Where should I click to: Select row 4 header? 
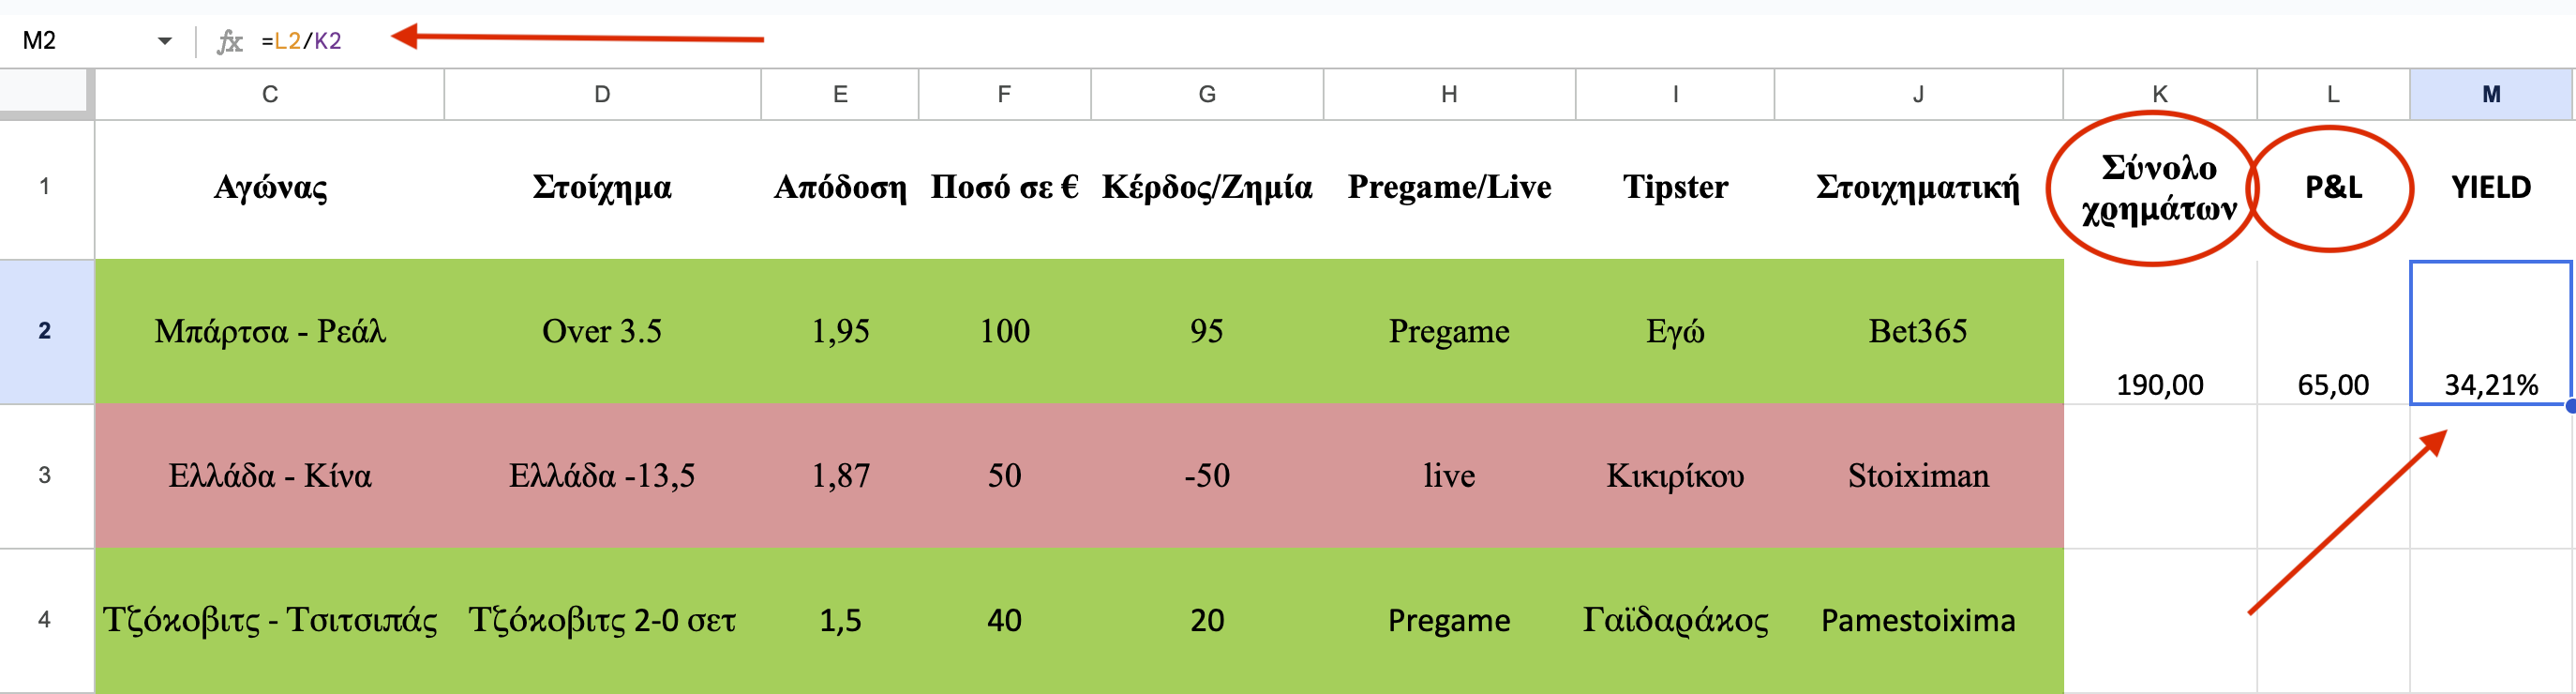pyautogui.click(x=46, y=620)
